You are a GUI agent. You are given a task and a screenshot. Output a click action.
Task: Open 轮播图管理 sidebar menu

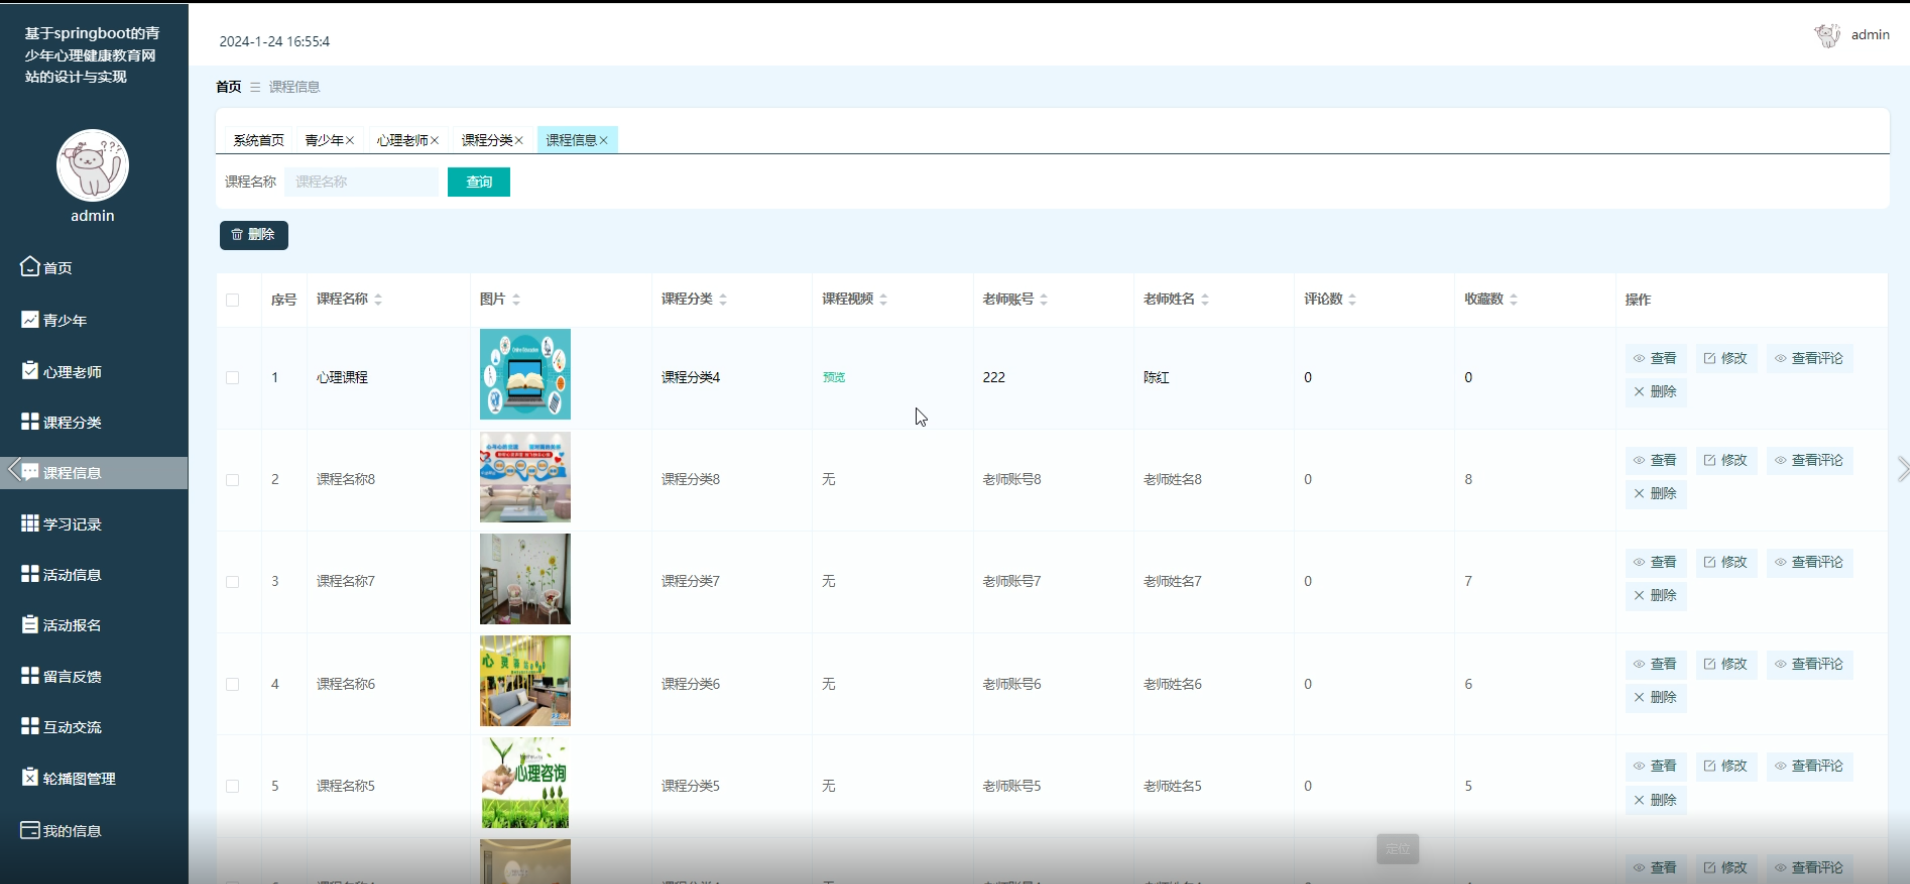click(x=68, y=778)
